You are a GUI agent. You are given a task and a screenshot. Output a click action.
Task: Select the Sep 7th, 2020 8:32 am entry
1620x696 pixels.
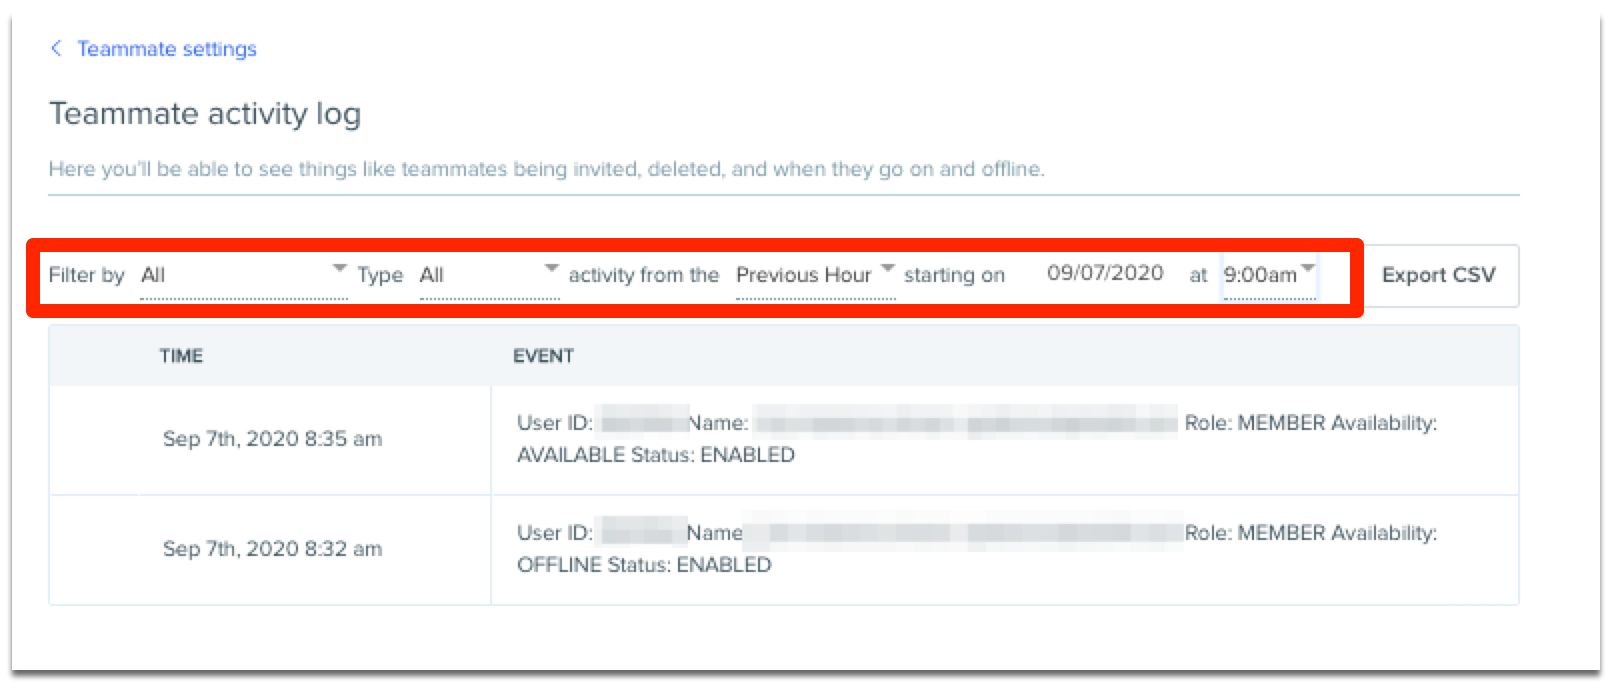point(272,549)
